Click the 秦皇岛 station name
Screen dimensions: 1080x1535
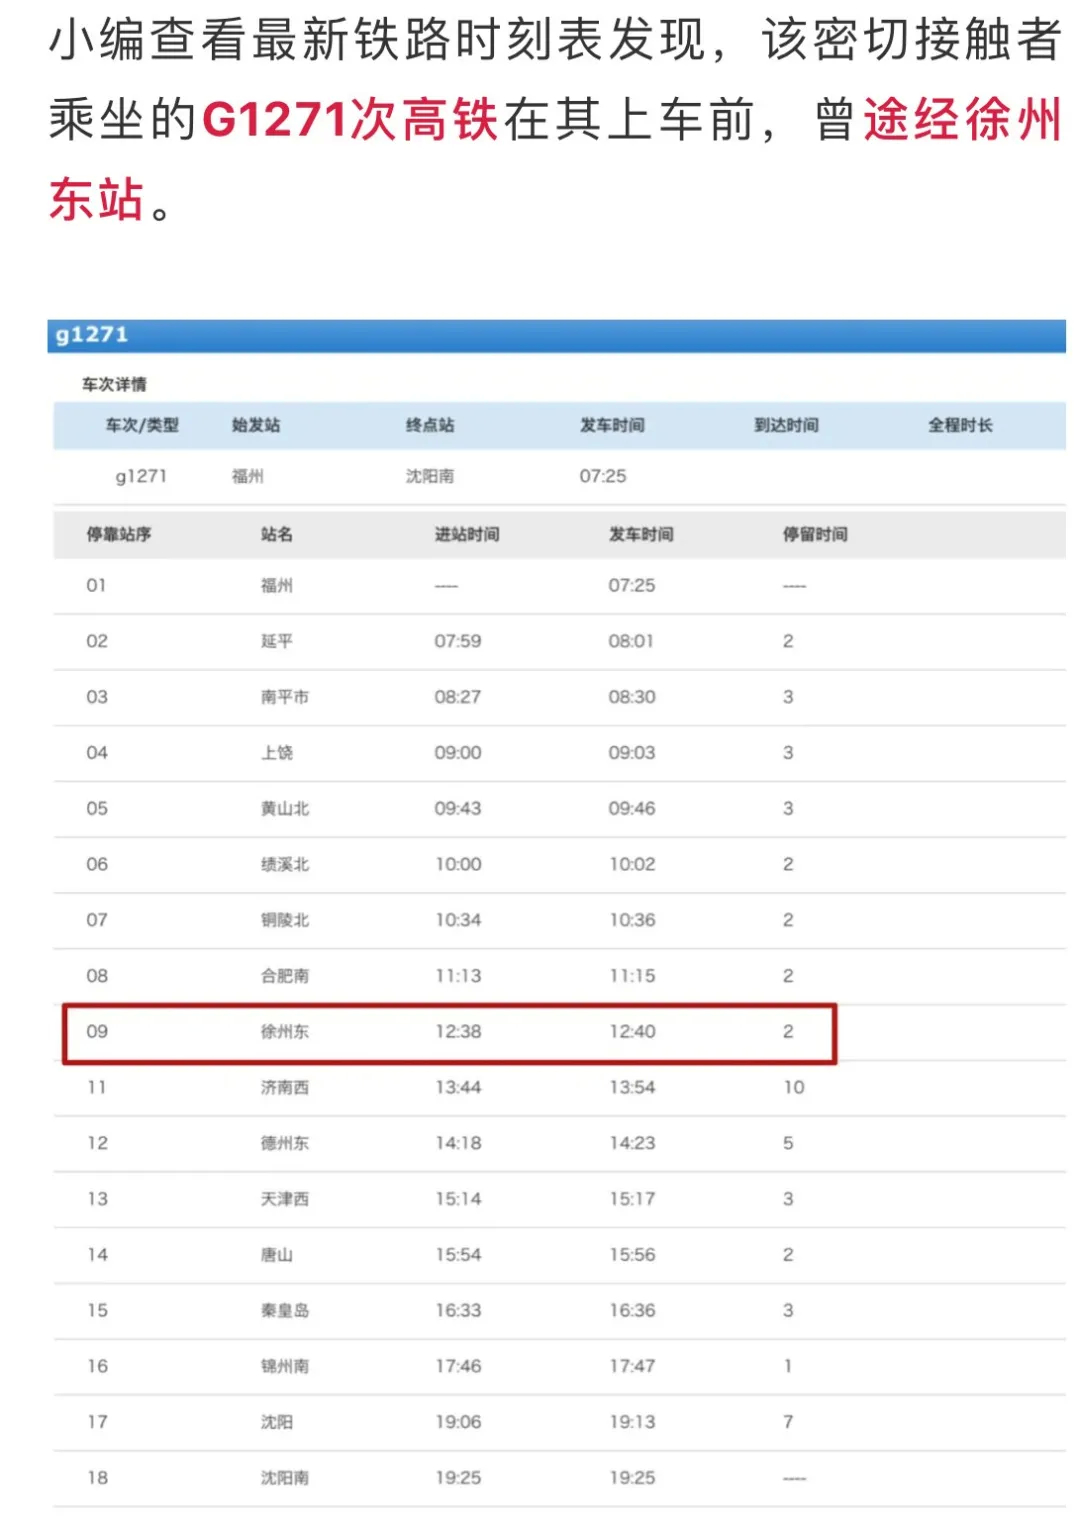[x=285, y=1310]
